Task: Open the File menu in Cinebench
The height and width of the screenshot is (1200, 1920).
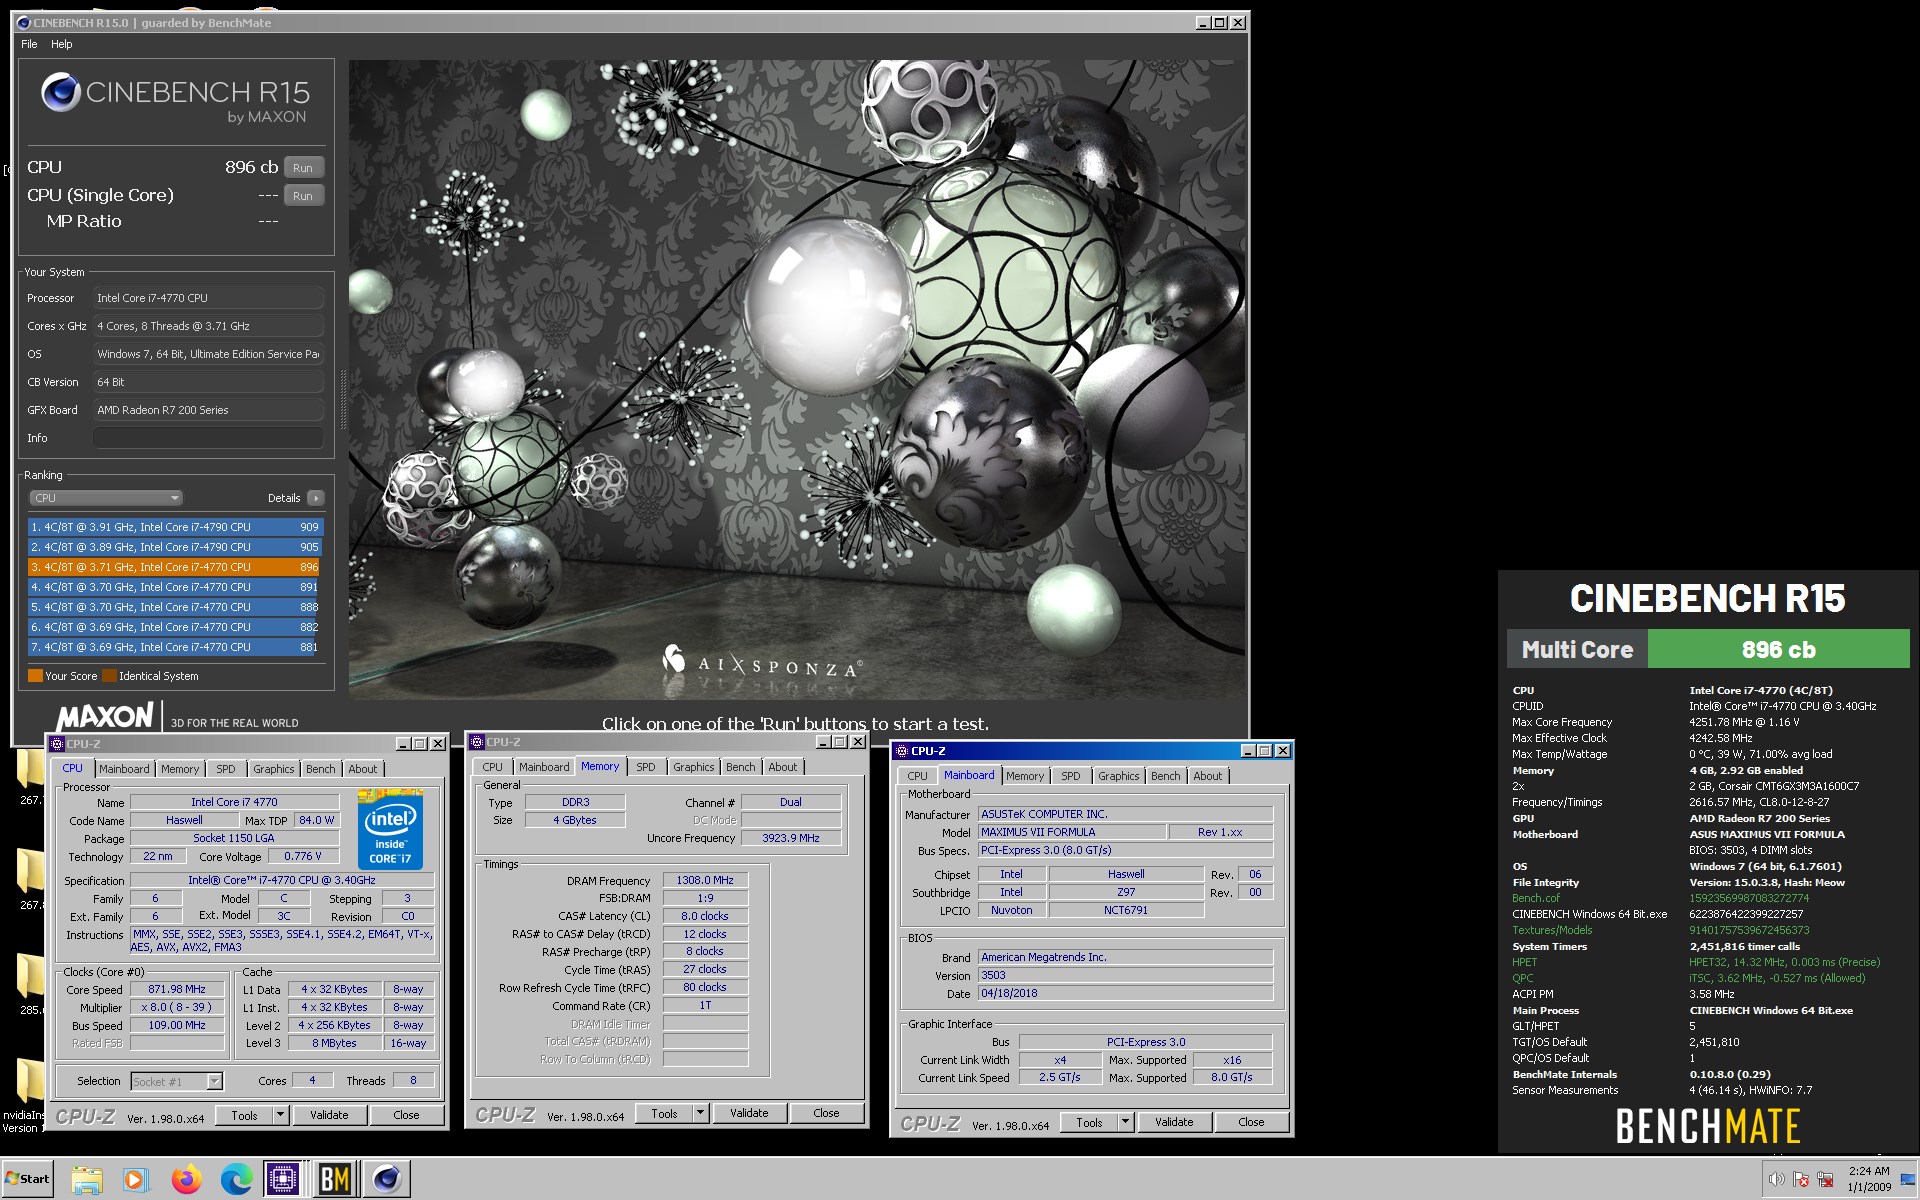Action: coord(29,44)
